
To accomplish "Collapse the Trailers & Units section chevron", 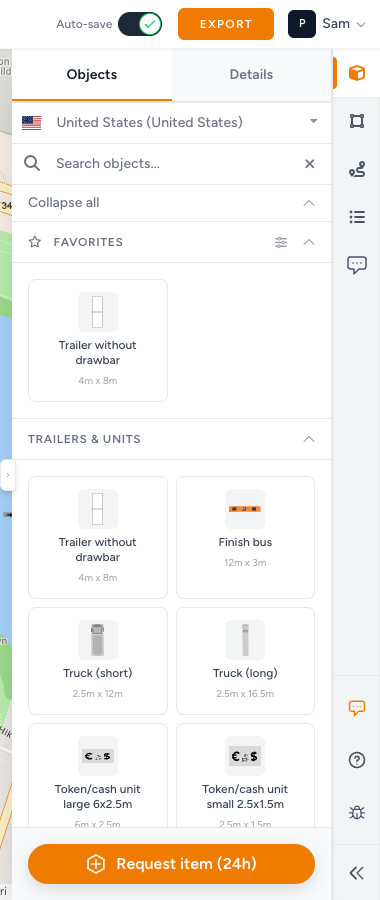I will coord(309,439).
